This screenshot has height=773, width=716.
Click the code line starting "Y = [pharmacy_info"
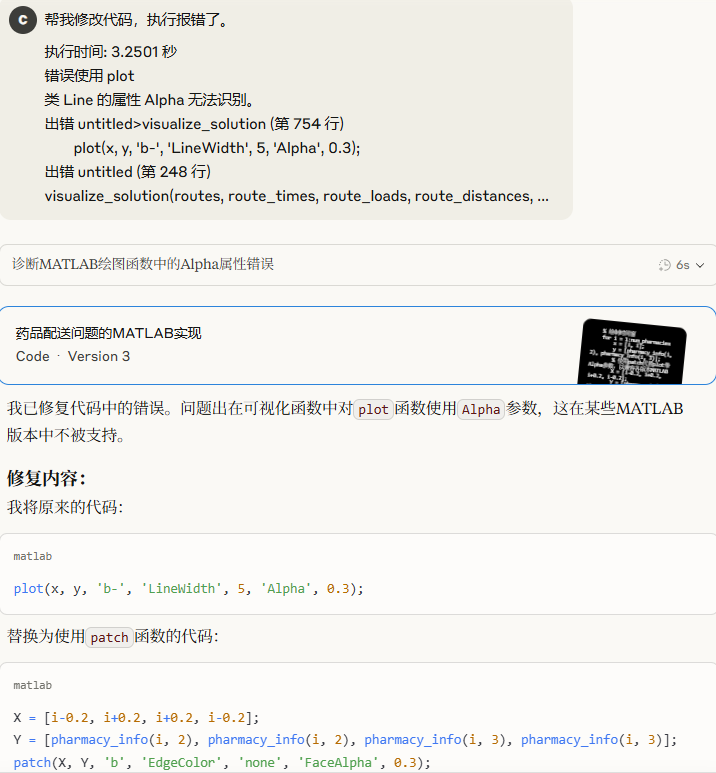coord(345,740)
